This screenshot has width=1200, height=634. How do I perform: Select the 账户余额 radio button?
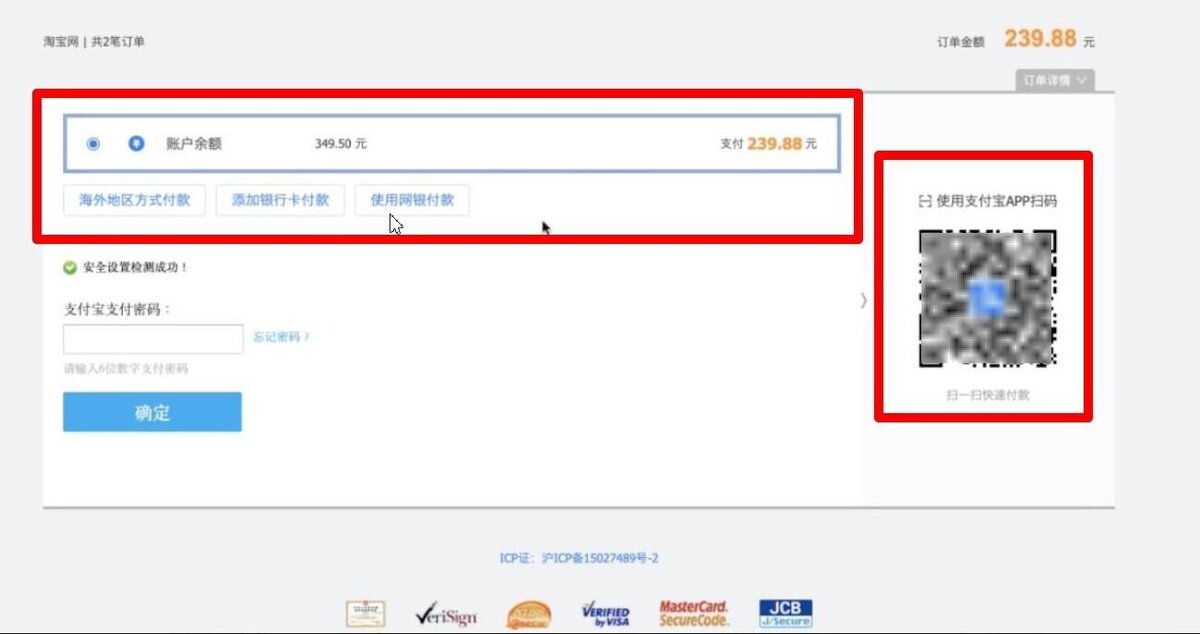93,144
